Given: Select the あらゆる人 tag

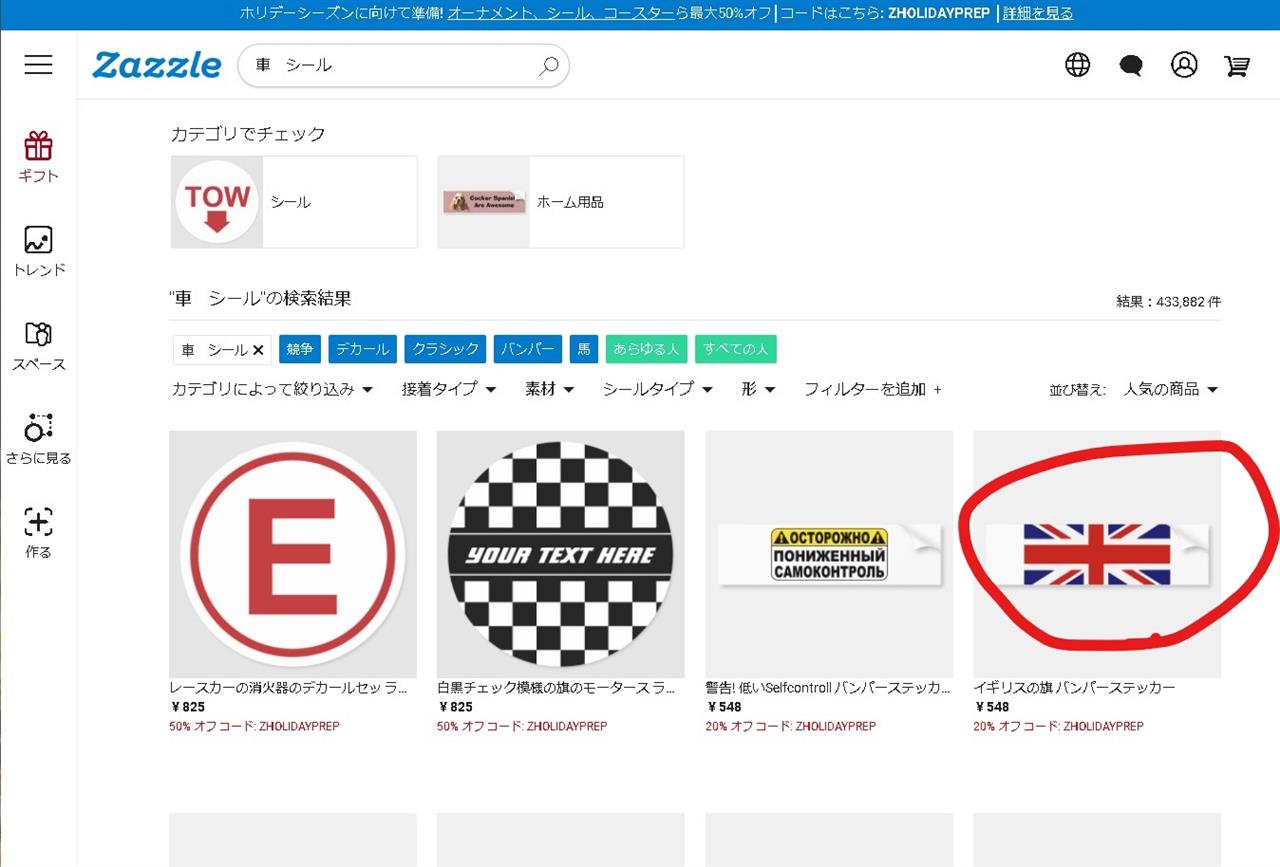Looking at the screenshot, I should [x=646, y=349].
